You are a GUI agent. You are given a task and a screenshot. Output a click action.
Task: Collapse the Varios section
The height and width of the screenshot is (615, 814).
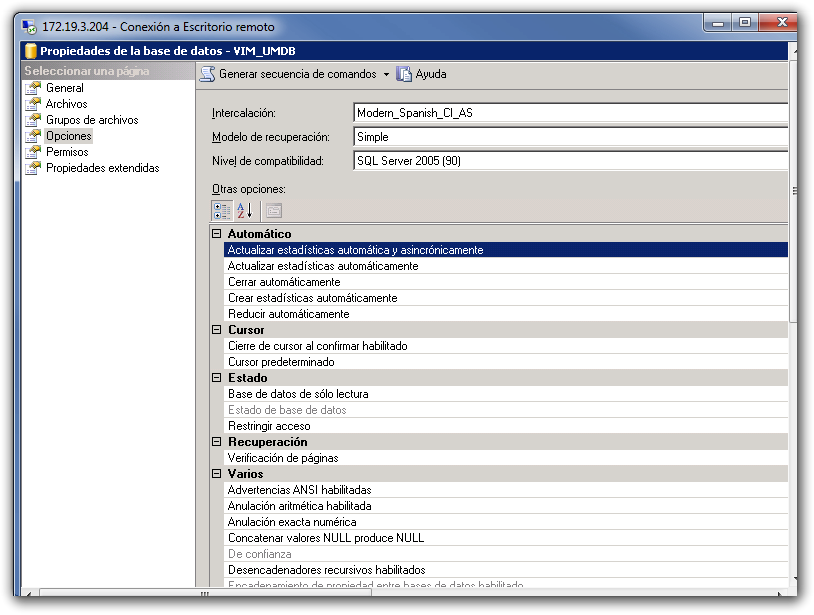(x=216, y=474)
